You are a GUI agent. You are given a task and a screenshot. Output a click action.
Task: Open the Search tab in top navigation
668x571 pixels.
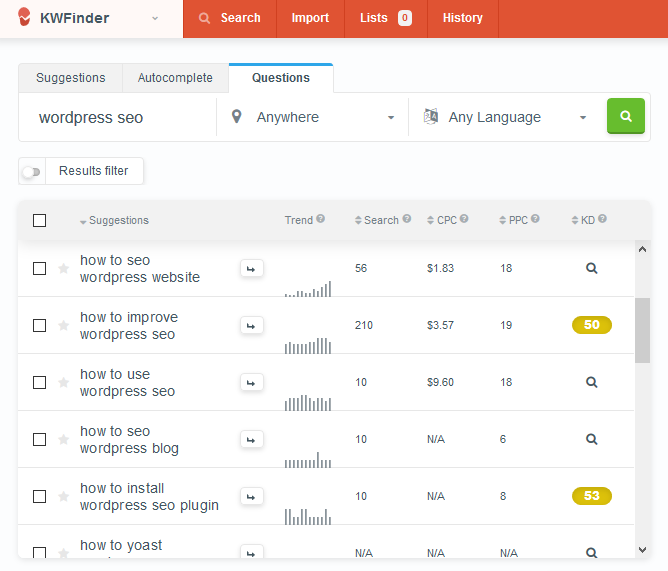(x=230, y=18)
